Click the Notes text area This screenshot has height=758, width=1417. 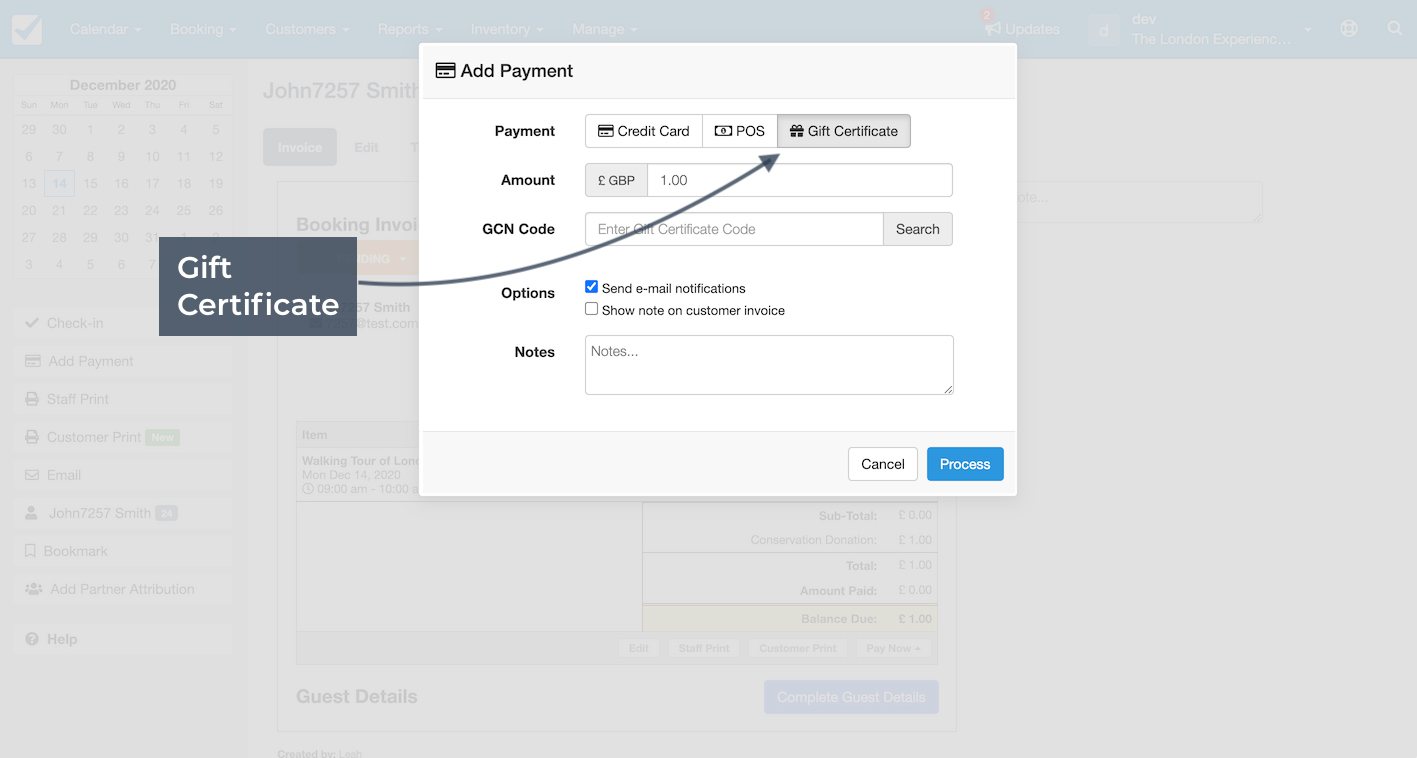(769, 365)
